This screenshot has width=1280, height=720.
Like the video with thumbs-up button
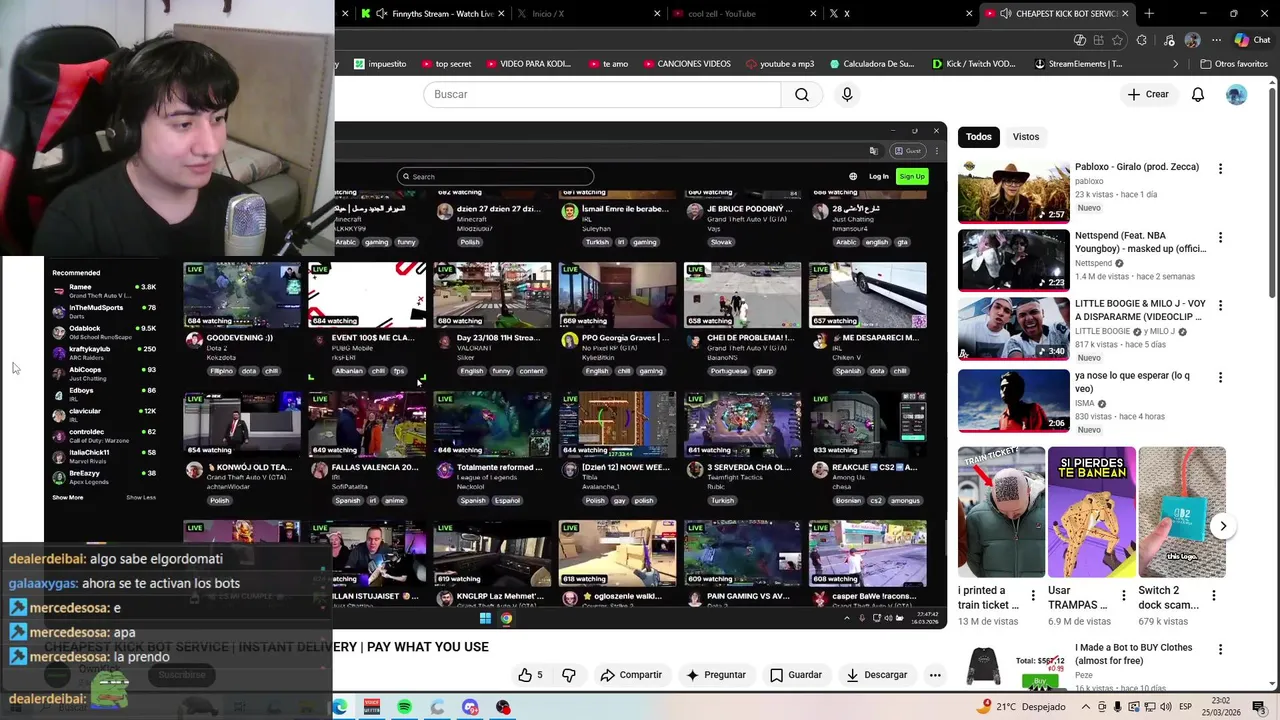(530, 675)
